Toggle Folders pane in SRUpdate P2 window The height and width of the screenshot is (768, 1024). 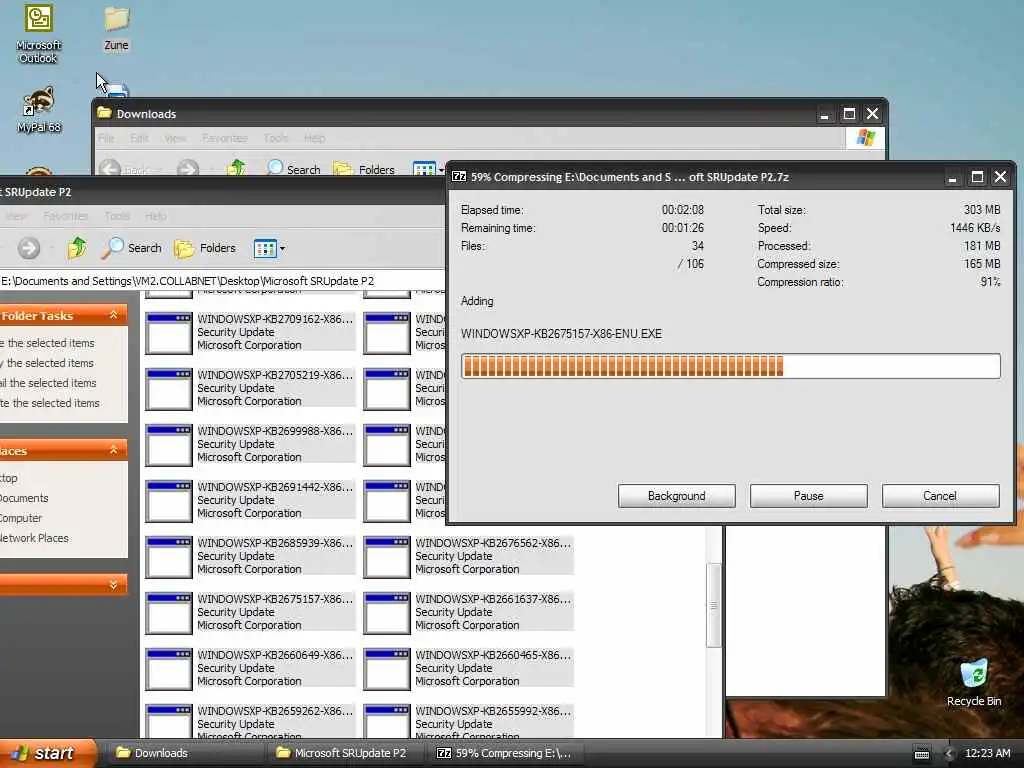point(205,248)
